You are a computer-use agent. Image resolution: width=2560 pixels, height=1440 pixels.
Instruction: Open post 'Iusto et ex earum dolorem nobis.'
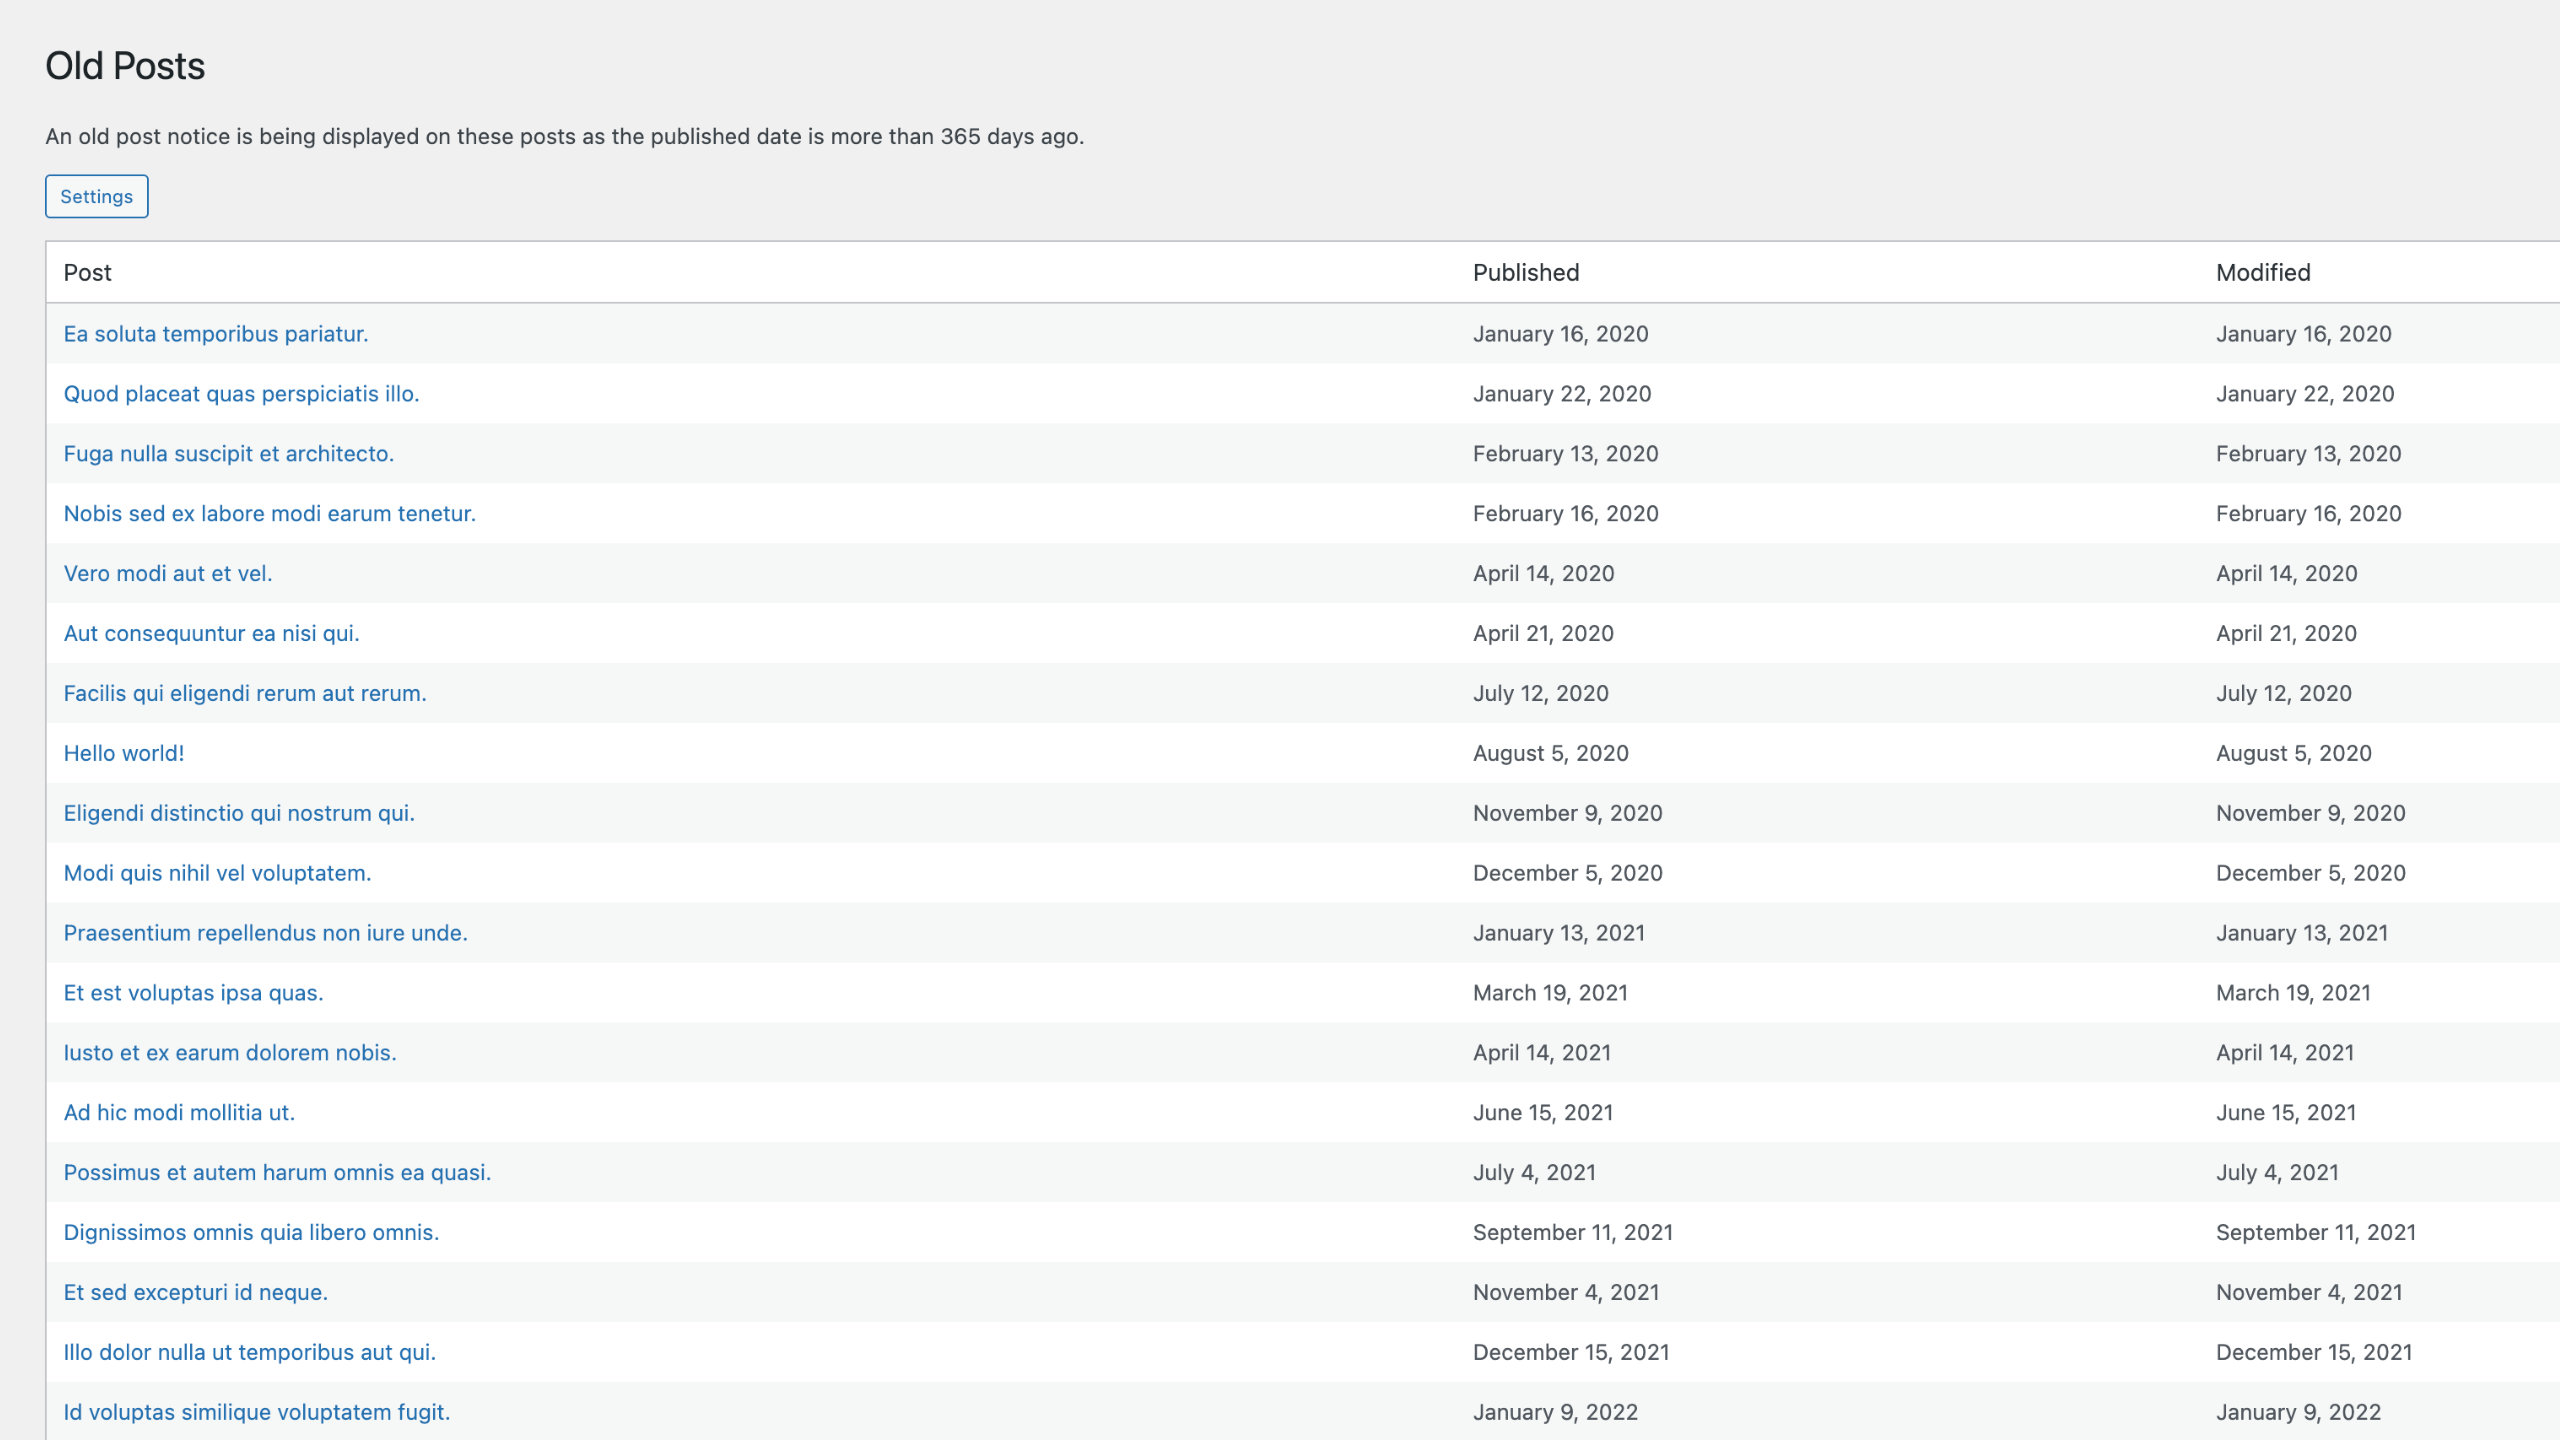coord(230,1054)
